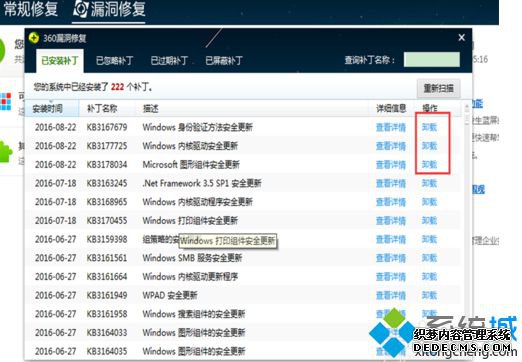Click 'Windows SMB 服务安全更新' description
Viewport: 522px width, 362px height.
point(192,258)
